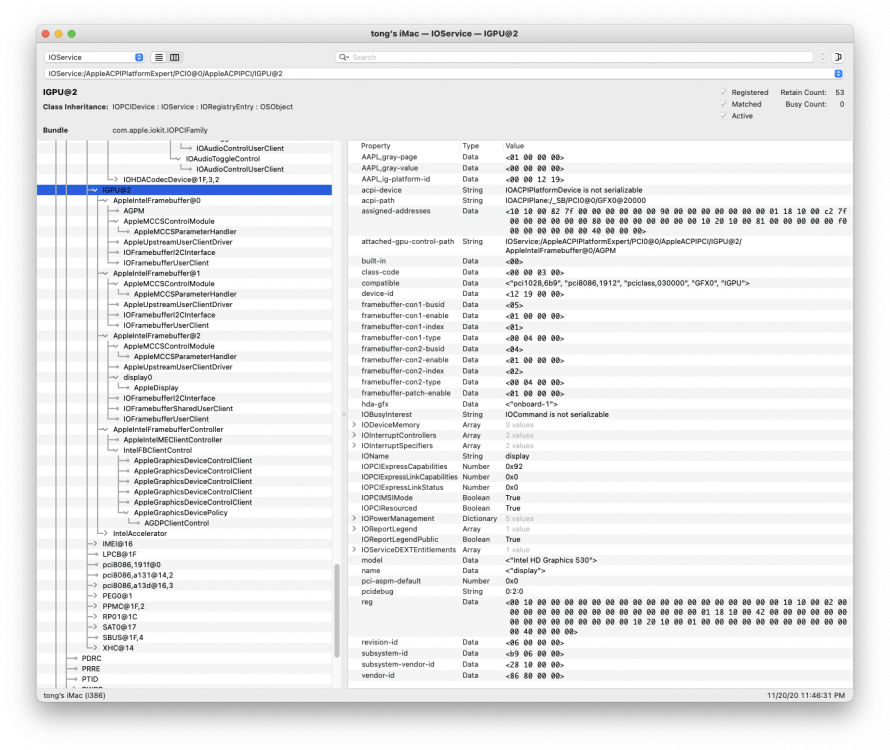Open the path bar dropdown arrow
This screenshot has width=890, height=750.
[838, 74]
